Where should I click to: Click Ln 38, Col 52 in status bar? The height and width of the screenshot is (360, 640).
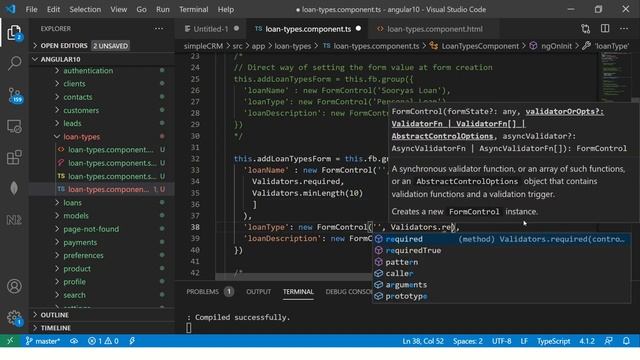tap(423, 341)
